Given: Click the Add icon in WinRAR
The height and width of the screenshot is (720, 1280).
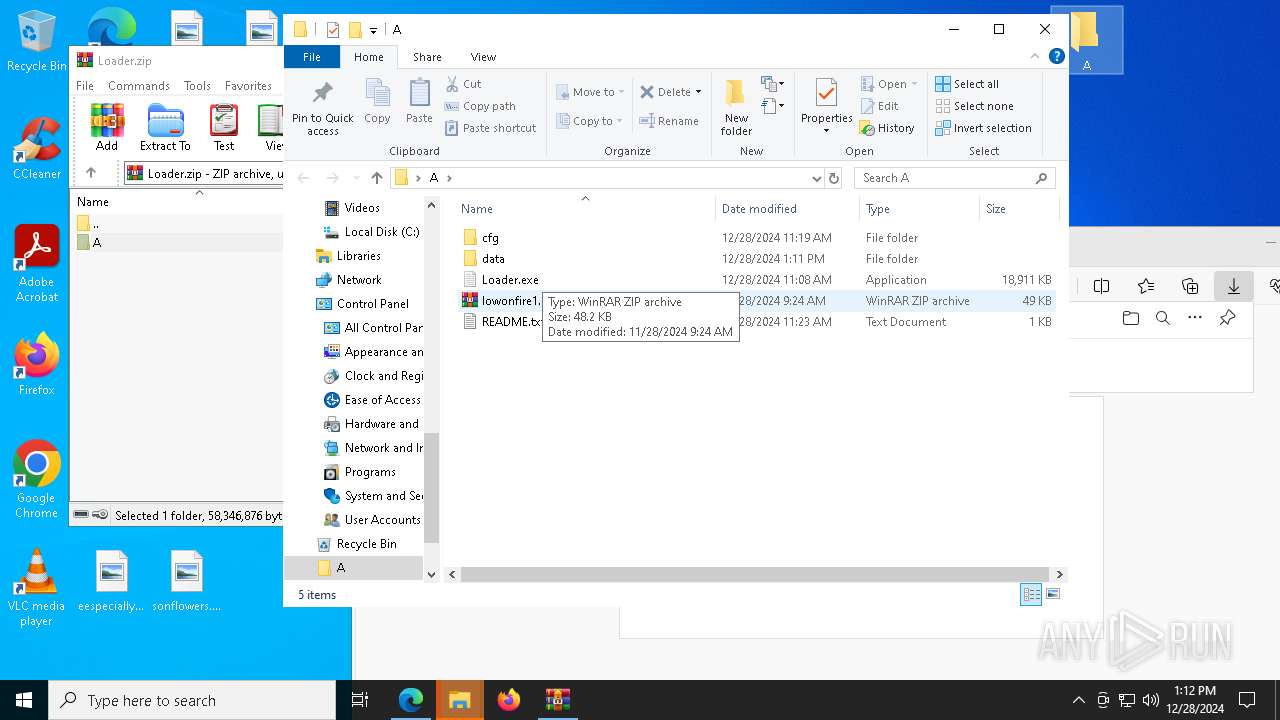Looking at the screenshot, I should pyautogui.click(x=107, y=128).
